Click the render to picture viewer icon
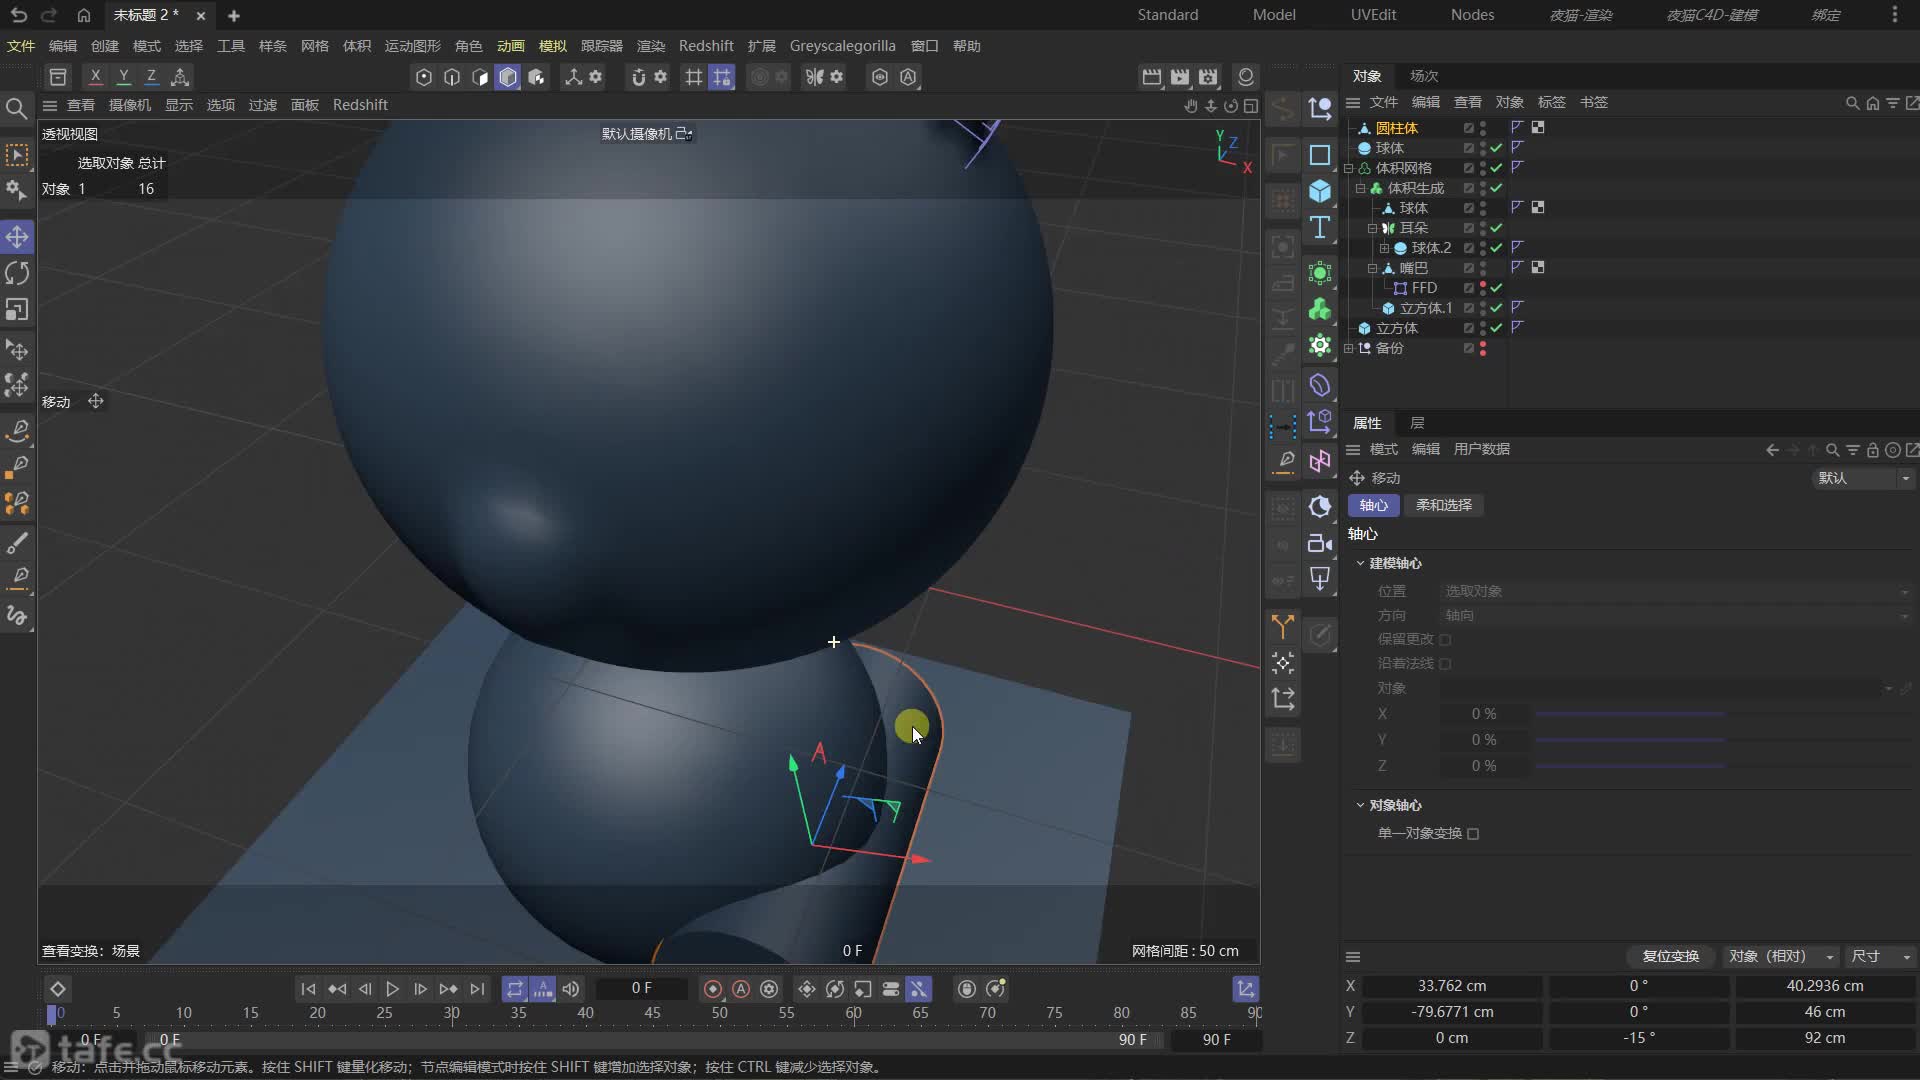Image resolution: width=1920 pixels, height=1080 pixels. point(1180,77)
